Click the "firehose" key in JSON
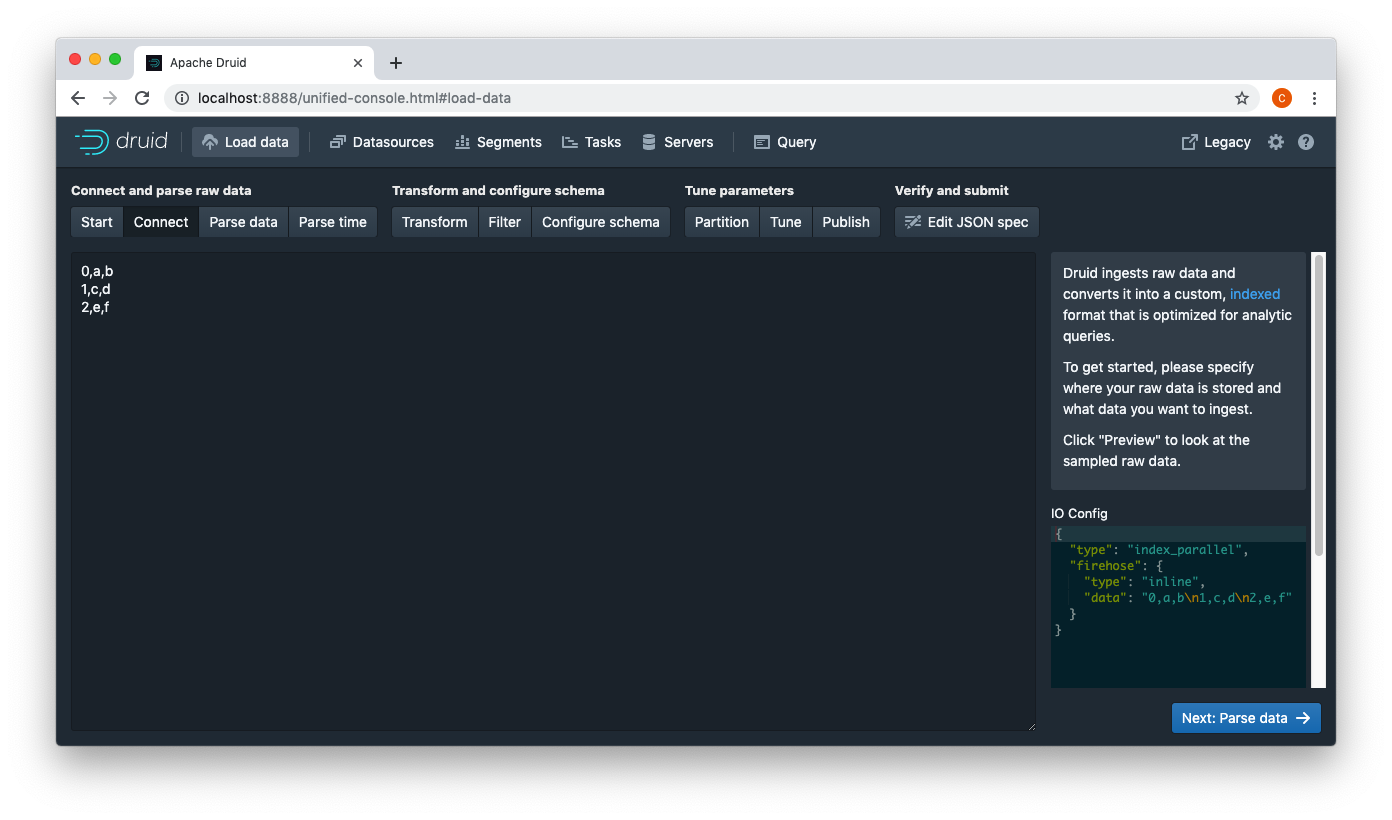The image size is (1392, 820). point(1105,566)
